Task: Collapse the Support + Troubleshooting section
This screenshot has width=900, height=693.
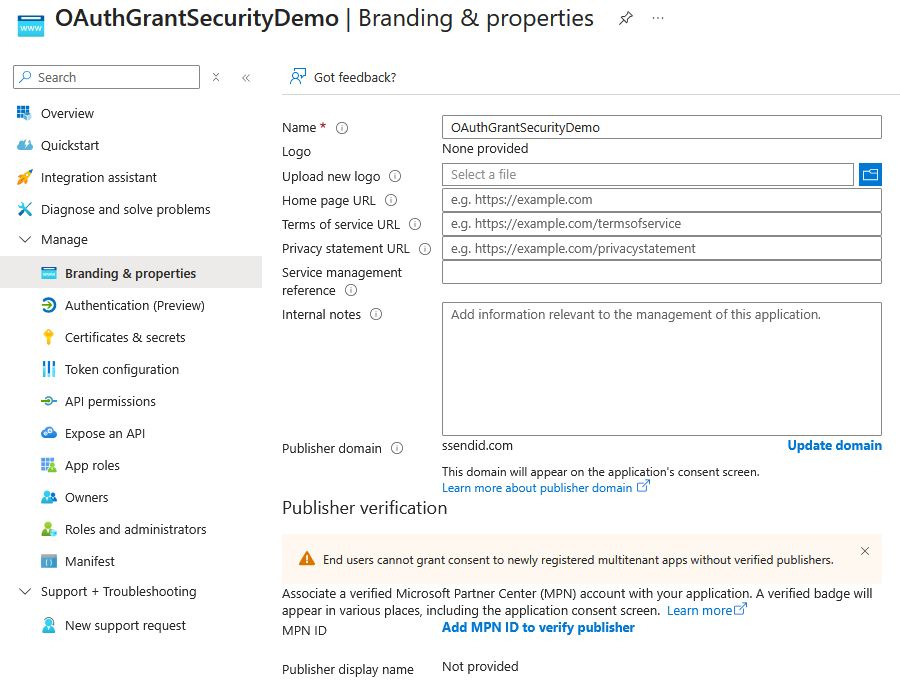Action: tap(25, 592)
